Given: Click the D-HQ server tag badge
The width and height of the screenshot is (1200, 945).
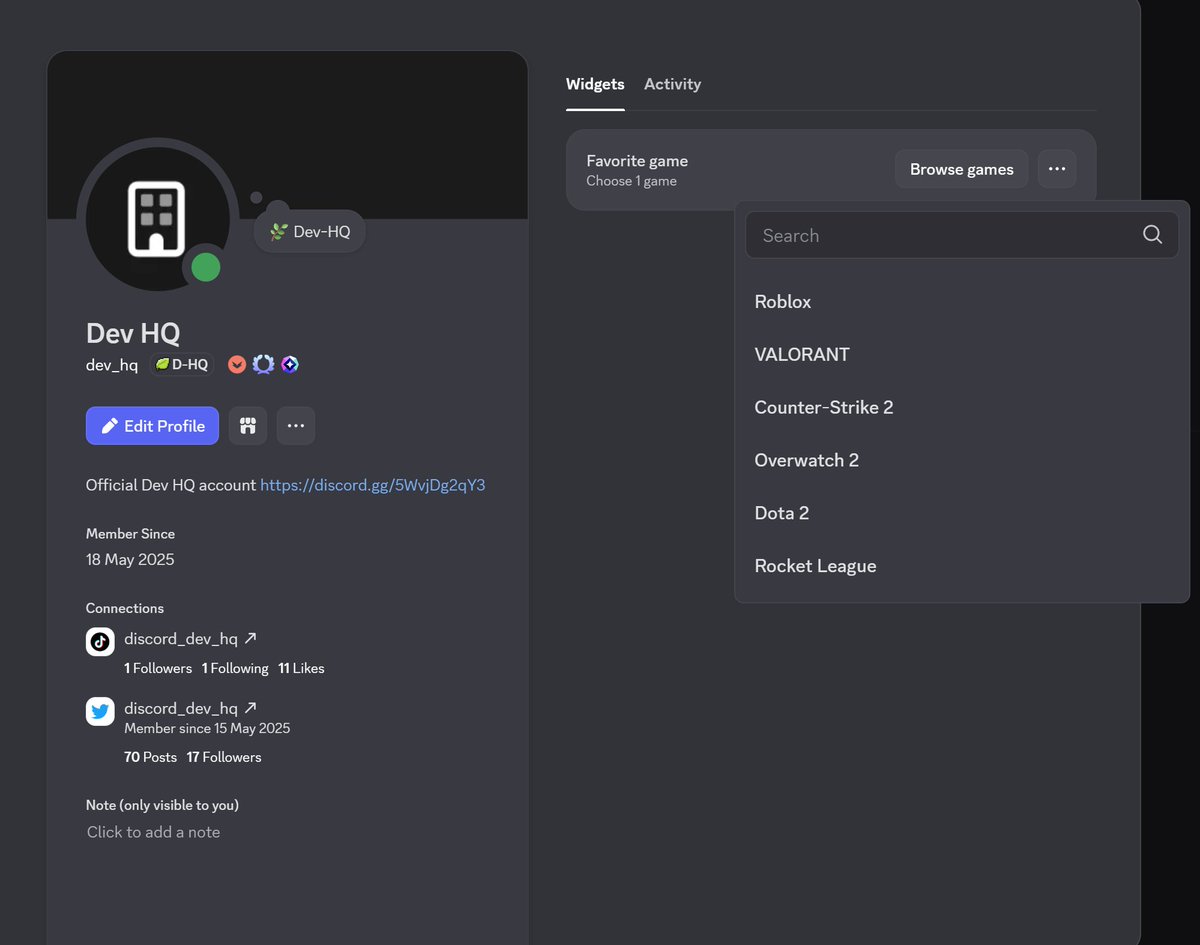Looking at the screenshot, I should [x=182, y=365].
